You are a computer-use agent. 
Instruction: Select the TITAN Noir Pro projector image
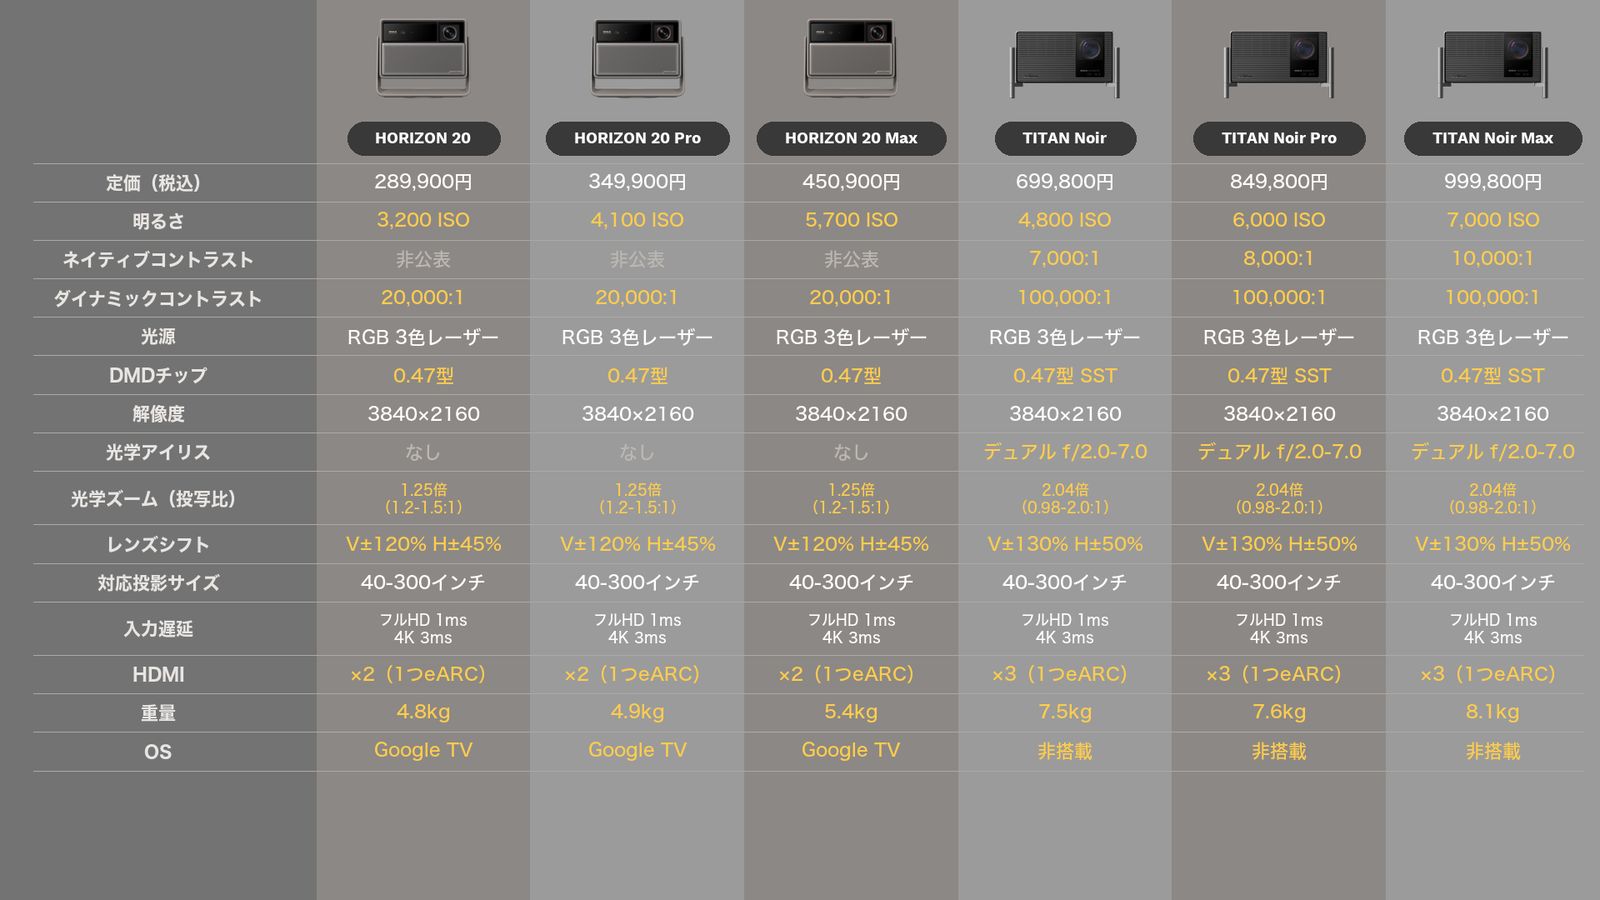click(1279, 63)
